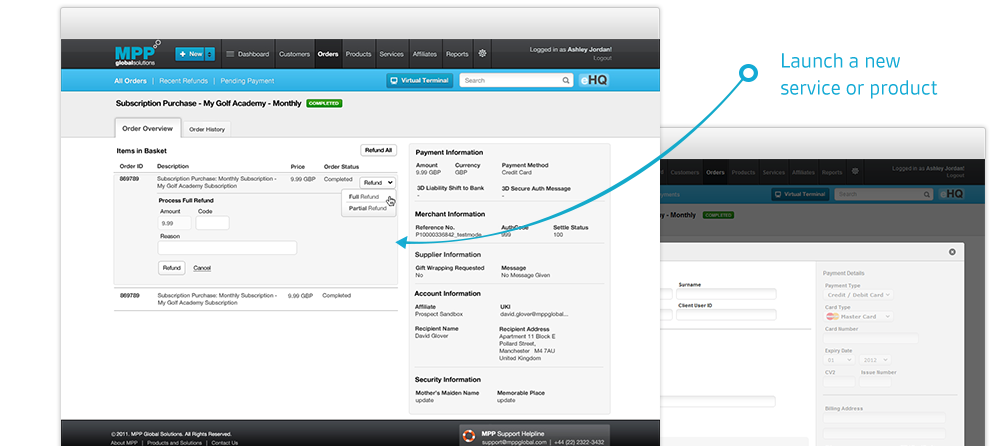Cancel the full refund process
This screenshot has height=446, width=1002.
[x=202, y=268]
